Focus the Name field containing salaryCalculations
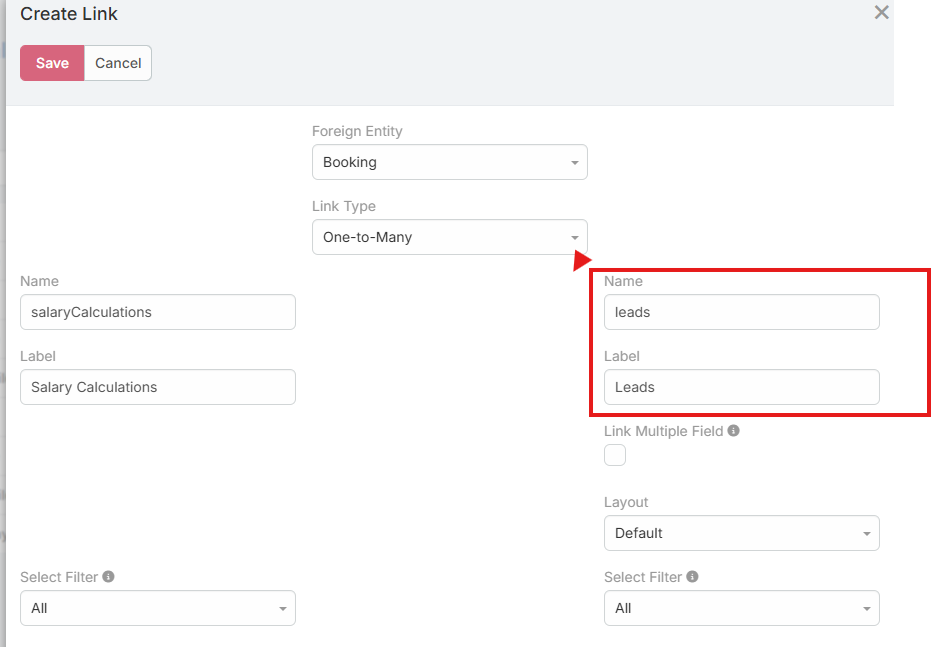931x647 pixels. (x=157, y=312)
